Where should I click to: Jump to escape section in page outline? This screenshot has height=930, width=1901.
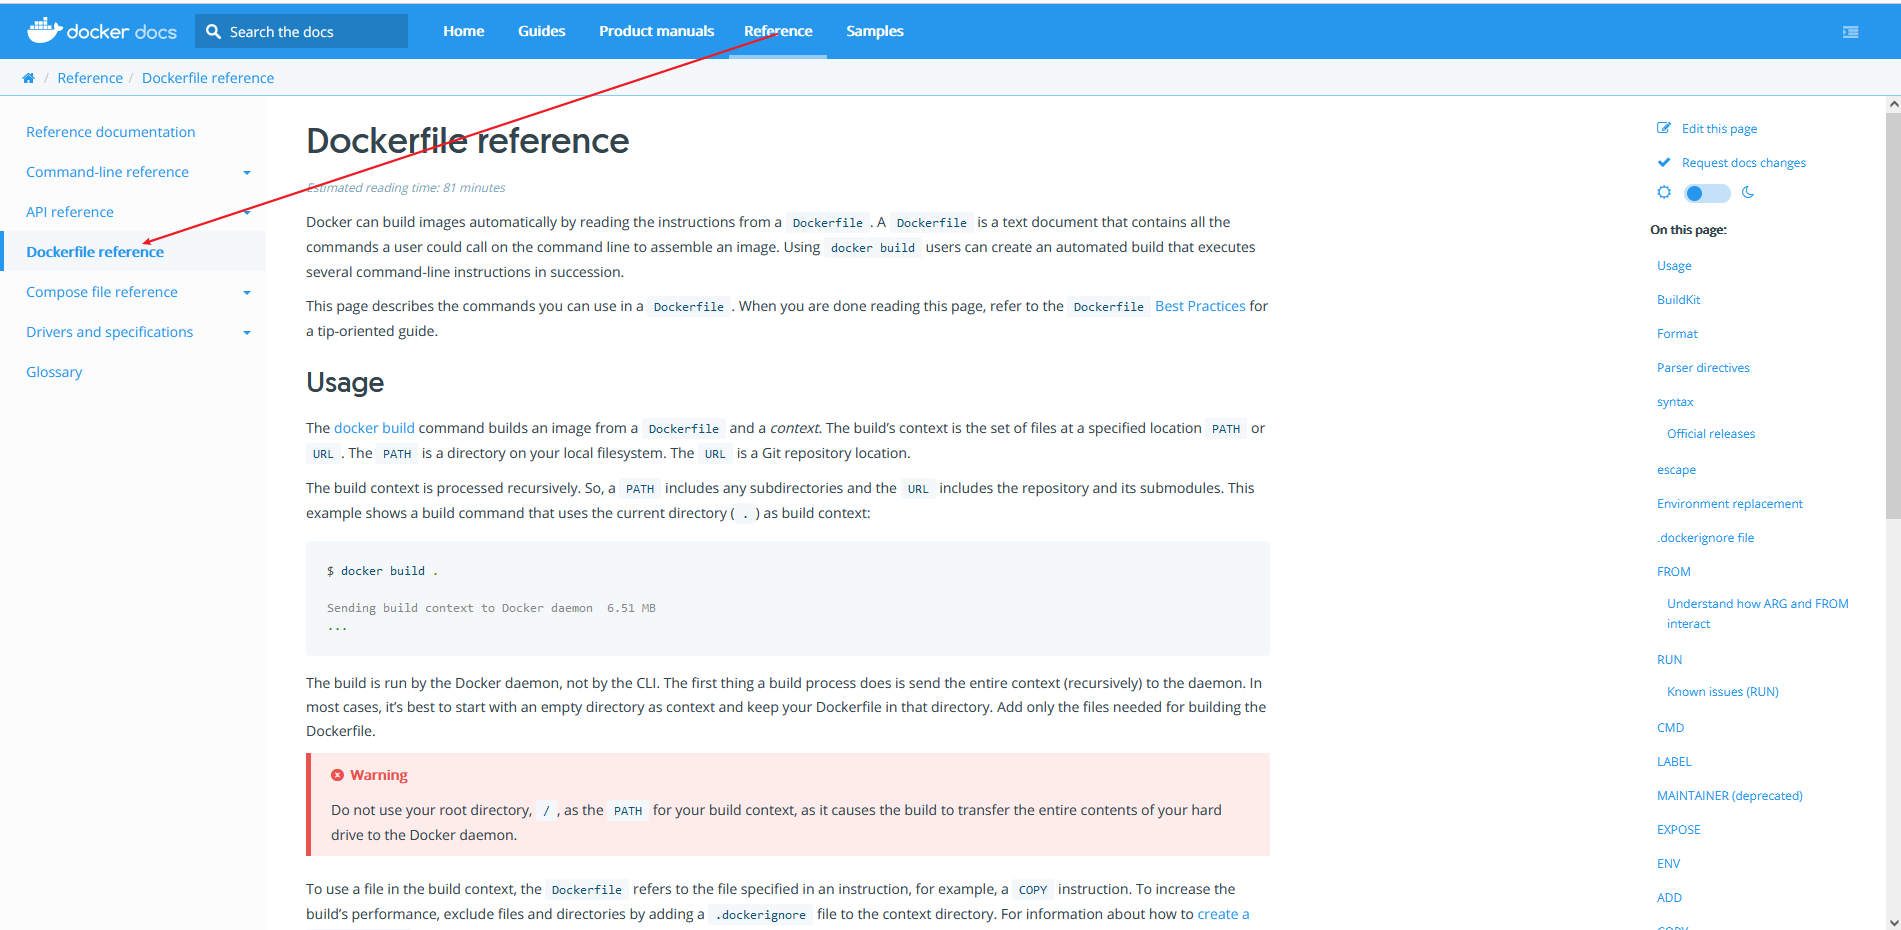[1676, 470]
